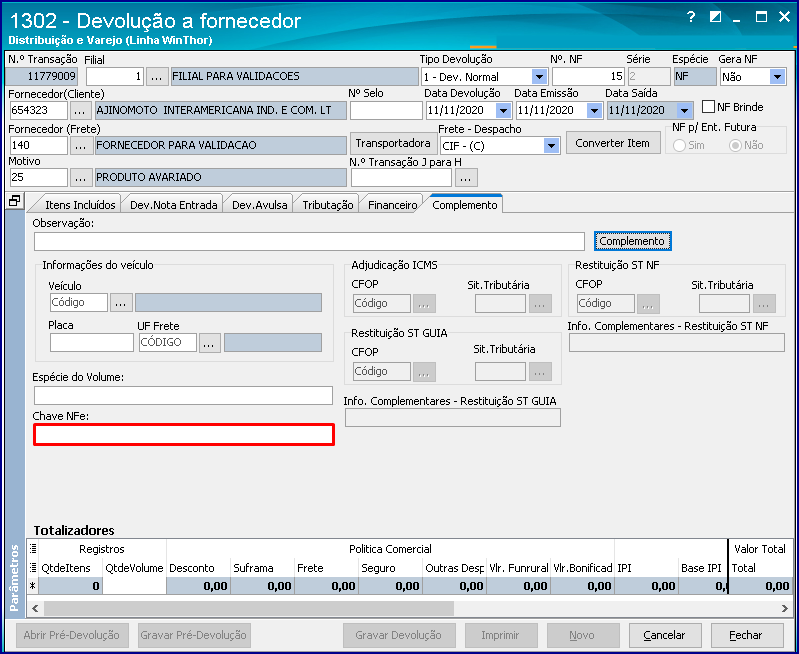The width and height of the screenshot is (799, 654).
Task: Click the window contrast toggle icon in title bar
Action: tap(715, 17)
